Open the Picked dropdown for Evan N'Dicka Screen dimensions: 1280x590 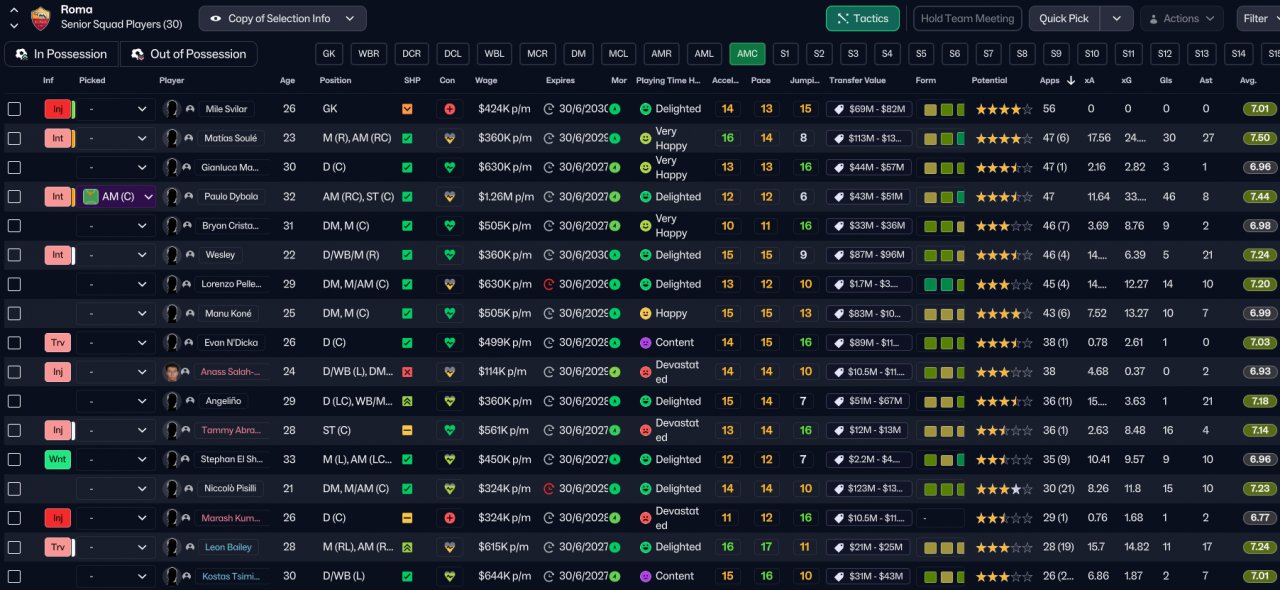117,343
